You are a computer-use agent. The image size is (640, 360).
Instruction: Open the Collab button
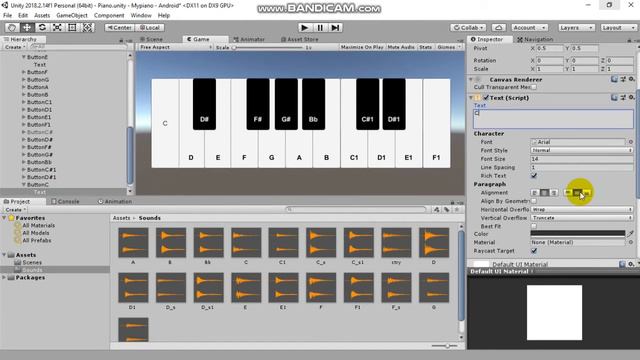(468, 27)
